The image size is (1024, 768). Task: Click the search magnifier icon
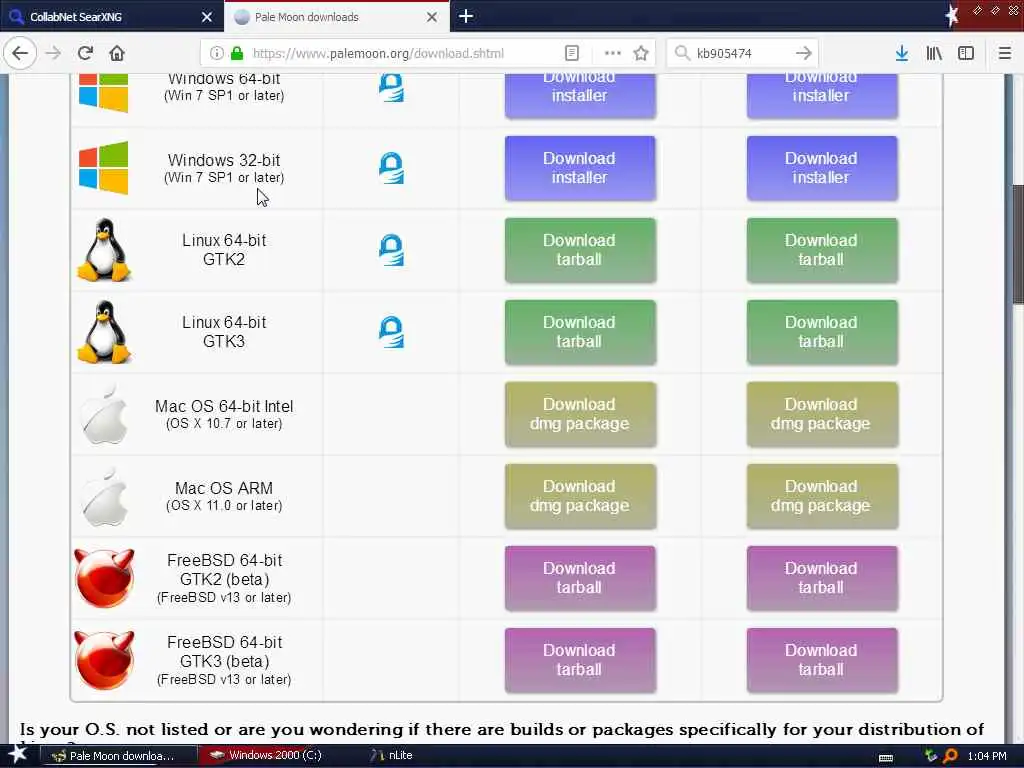point(682,53)
